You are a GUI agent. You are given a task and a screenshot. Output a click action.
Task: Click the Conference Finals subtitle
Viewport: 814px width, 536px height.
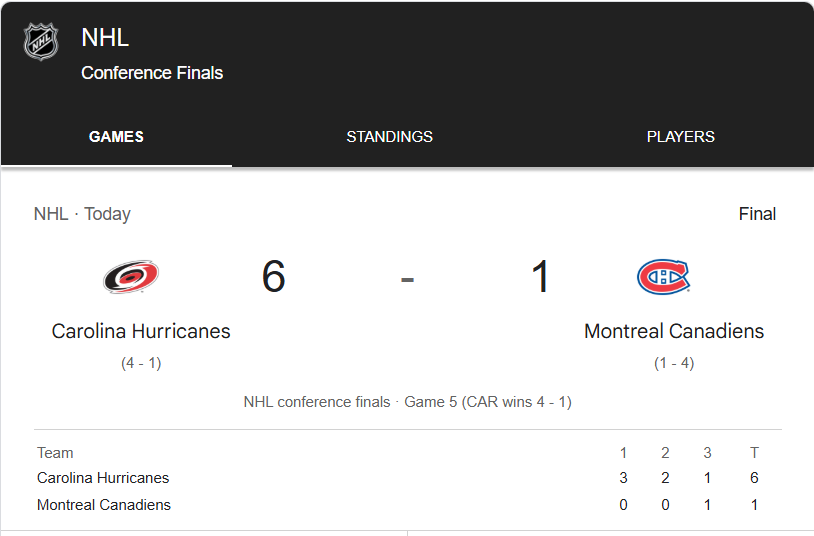[x=152, y=73]
